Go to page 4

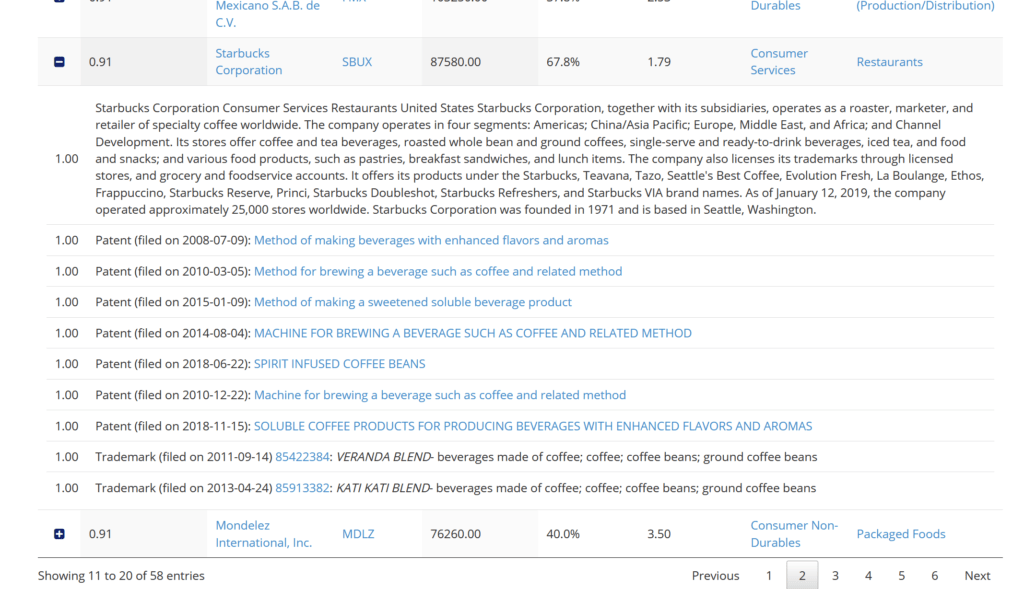(868, 575)
